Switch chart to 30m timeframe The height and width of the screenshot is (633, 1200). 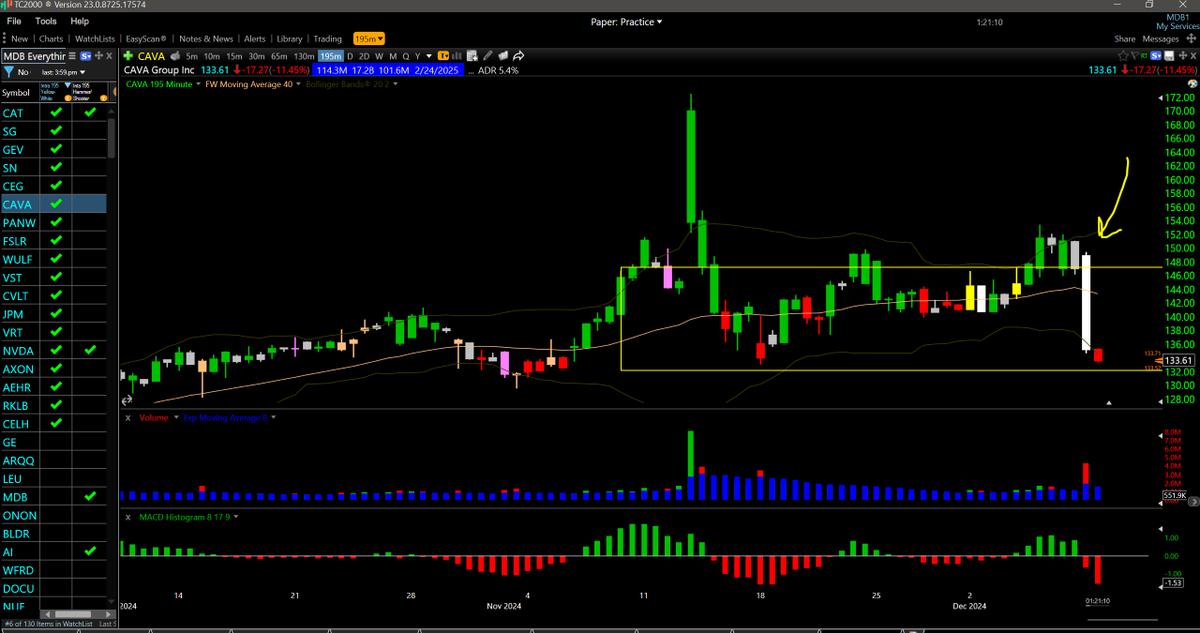[x=256, y=56]
